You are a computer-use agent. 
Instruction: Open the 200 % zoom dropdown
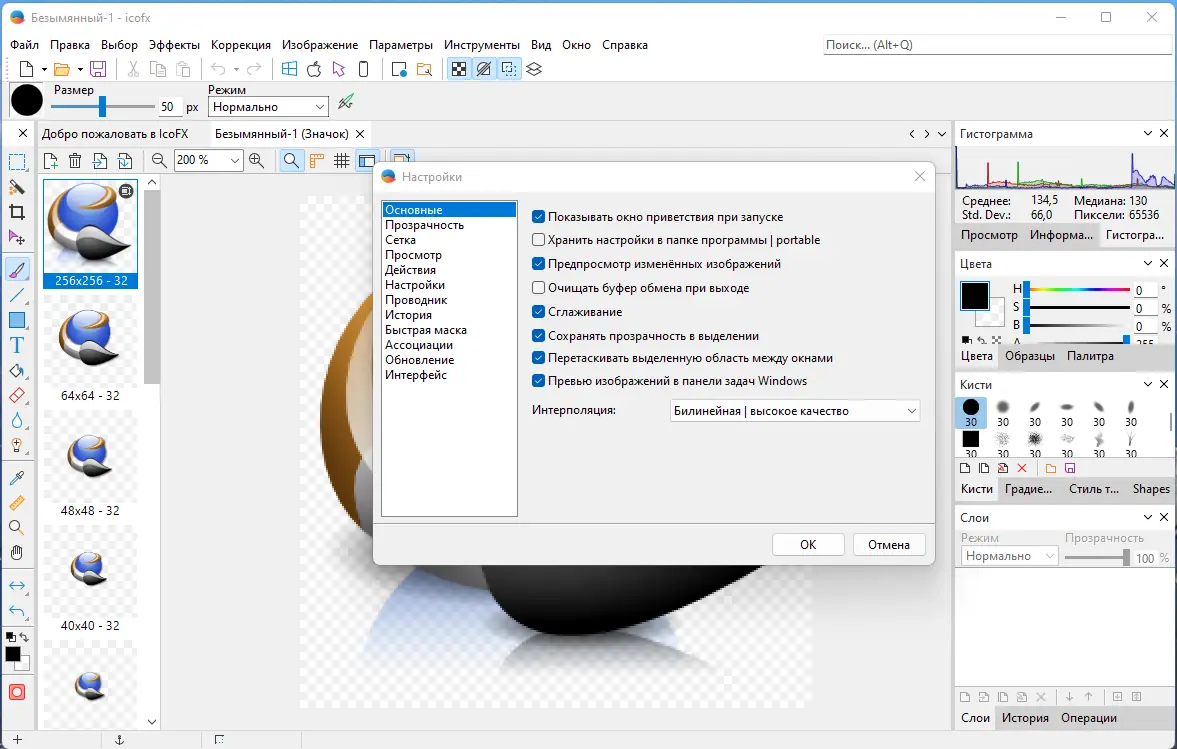[208, 160]
